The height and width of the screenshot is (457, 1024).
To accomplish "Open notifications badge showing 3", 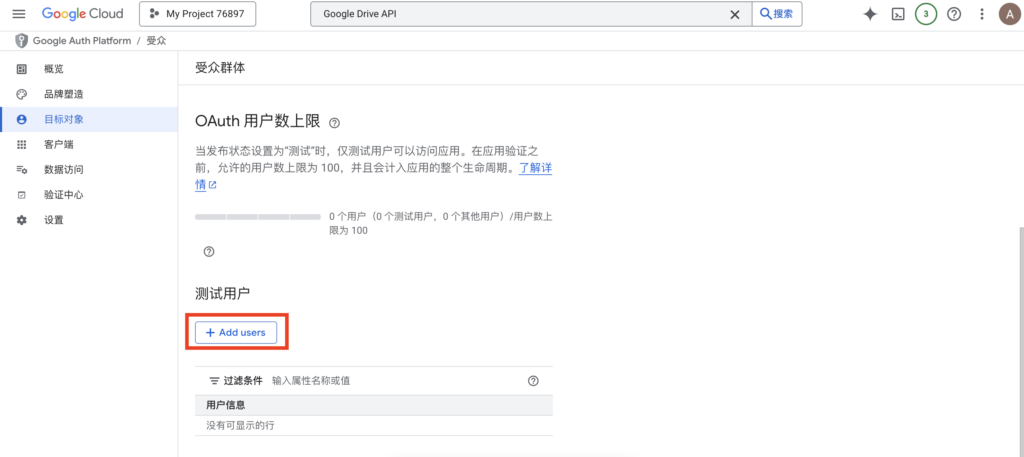I will tap(926, 14).
